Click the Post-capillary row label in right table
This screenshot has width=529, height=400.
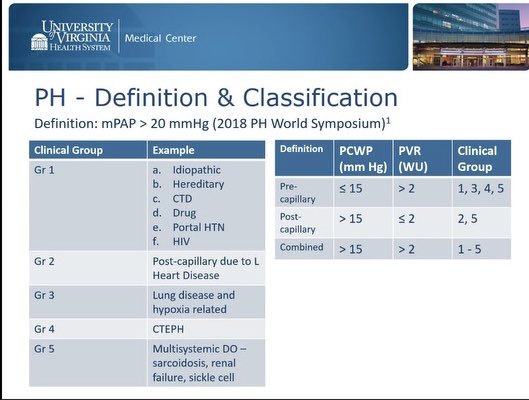coord(297,223)
